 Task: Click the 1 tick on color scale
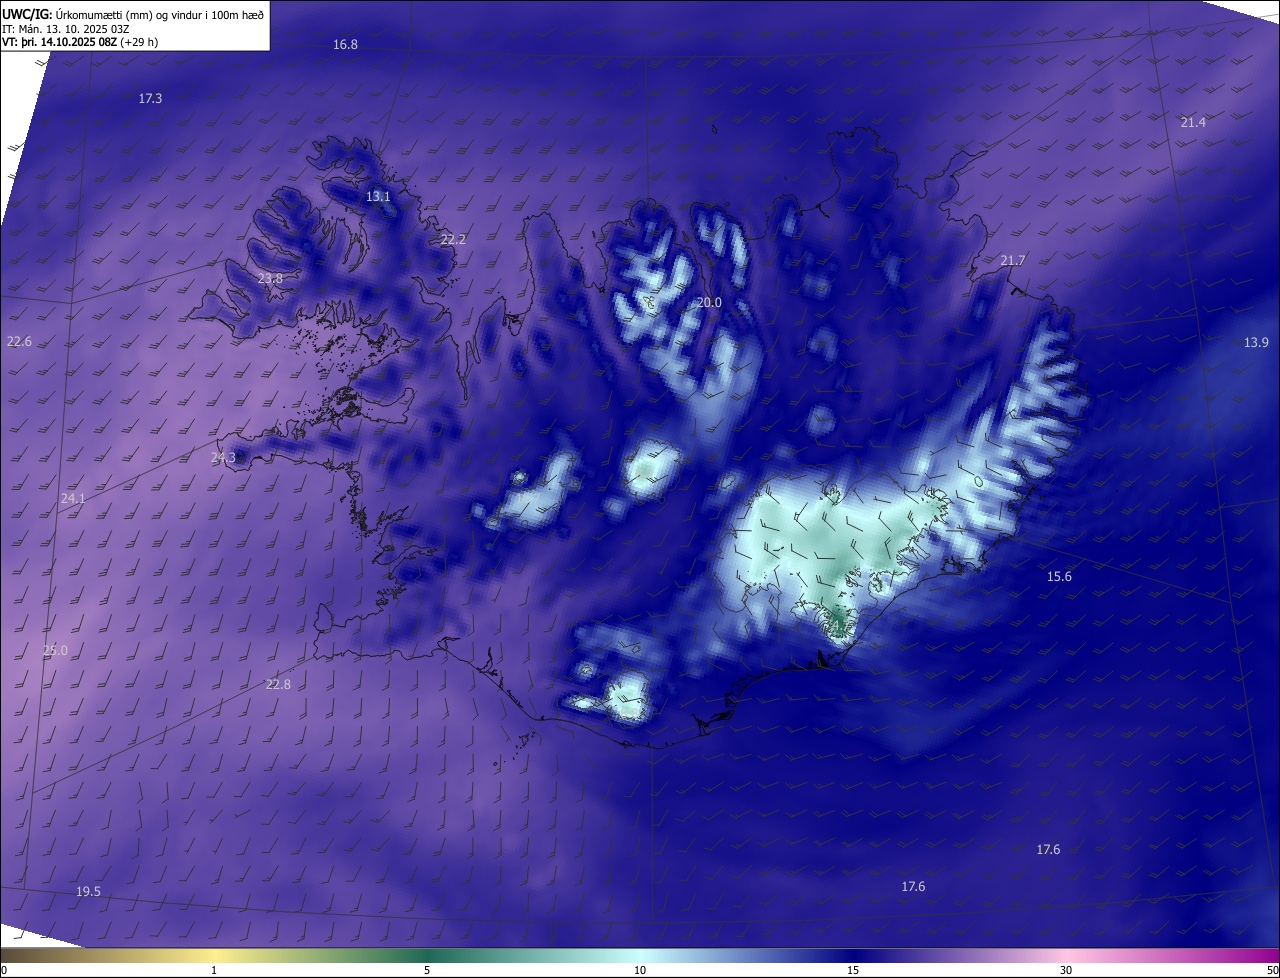214,971
